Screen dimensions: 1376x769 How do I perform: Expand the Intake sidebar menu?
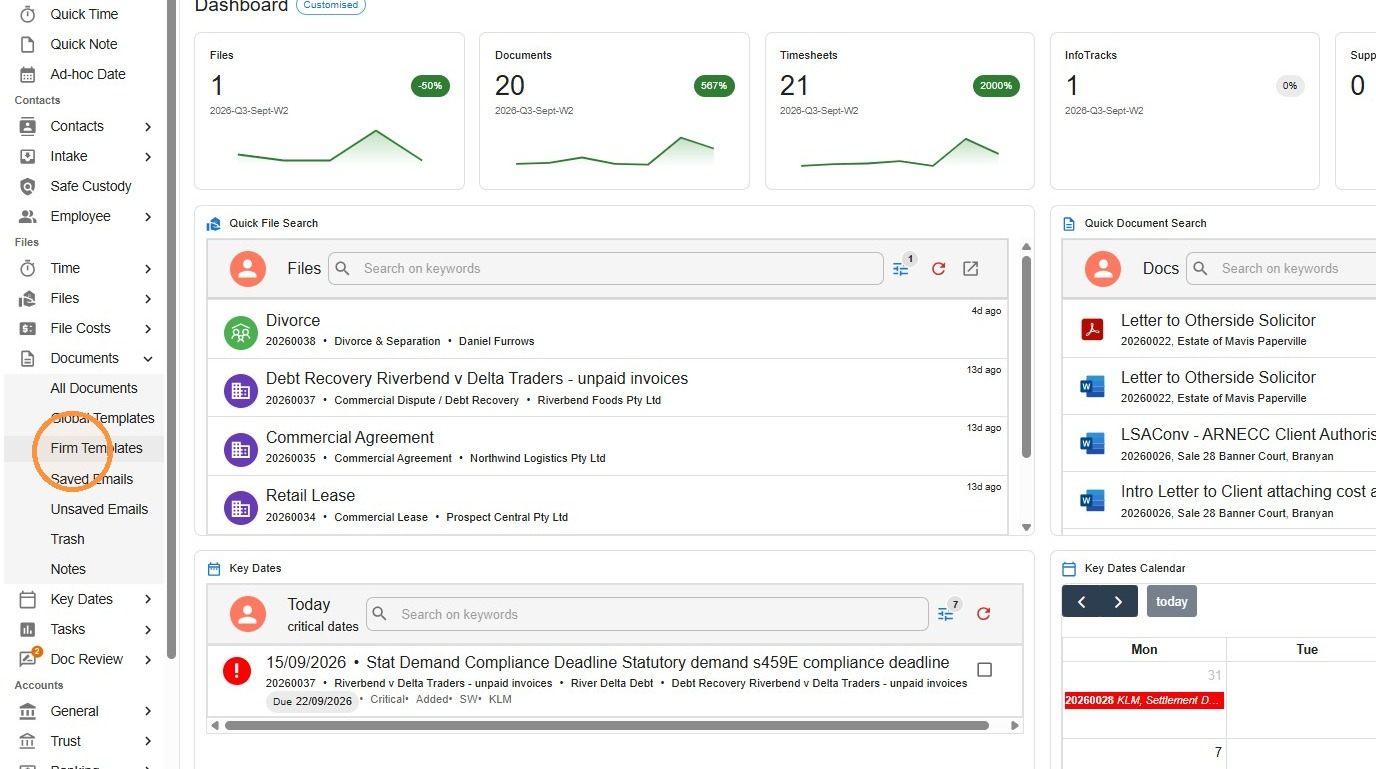(148, 156)
